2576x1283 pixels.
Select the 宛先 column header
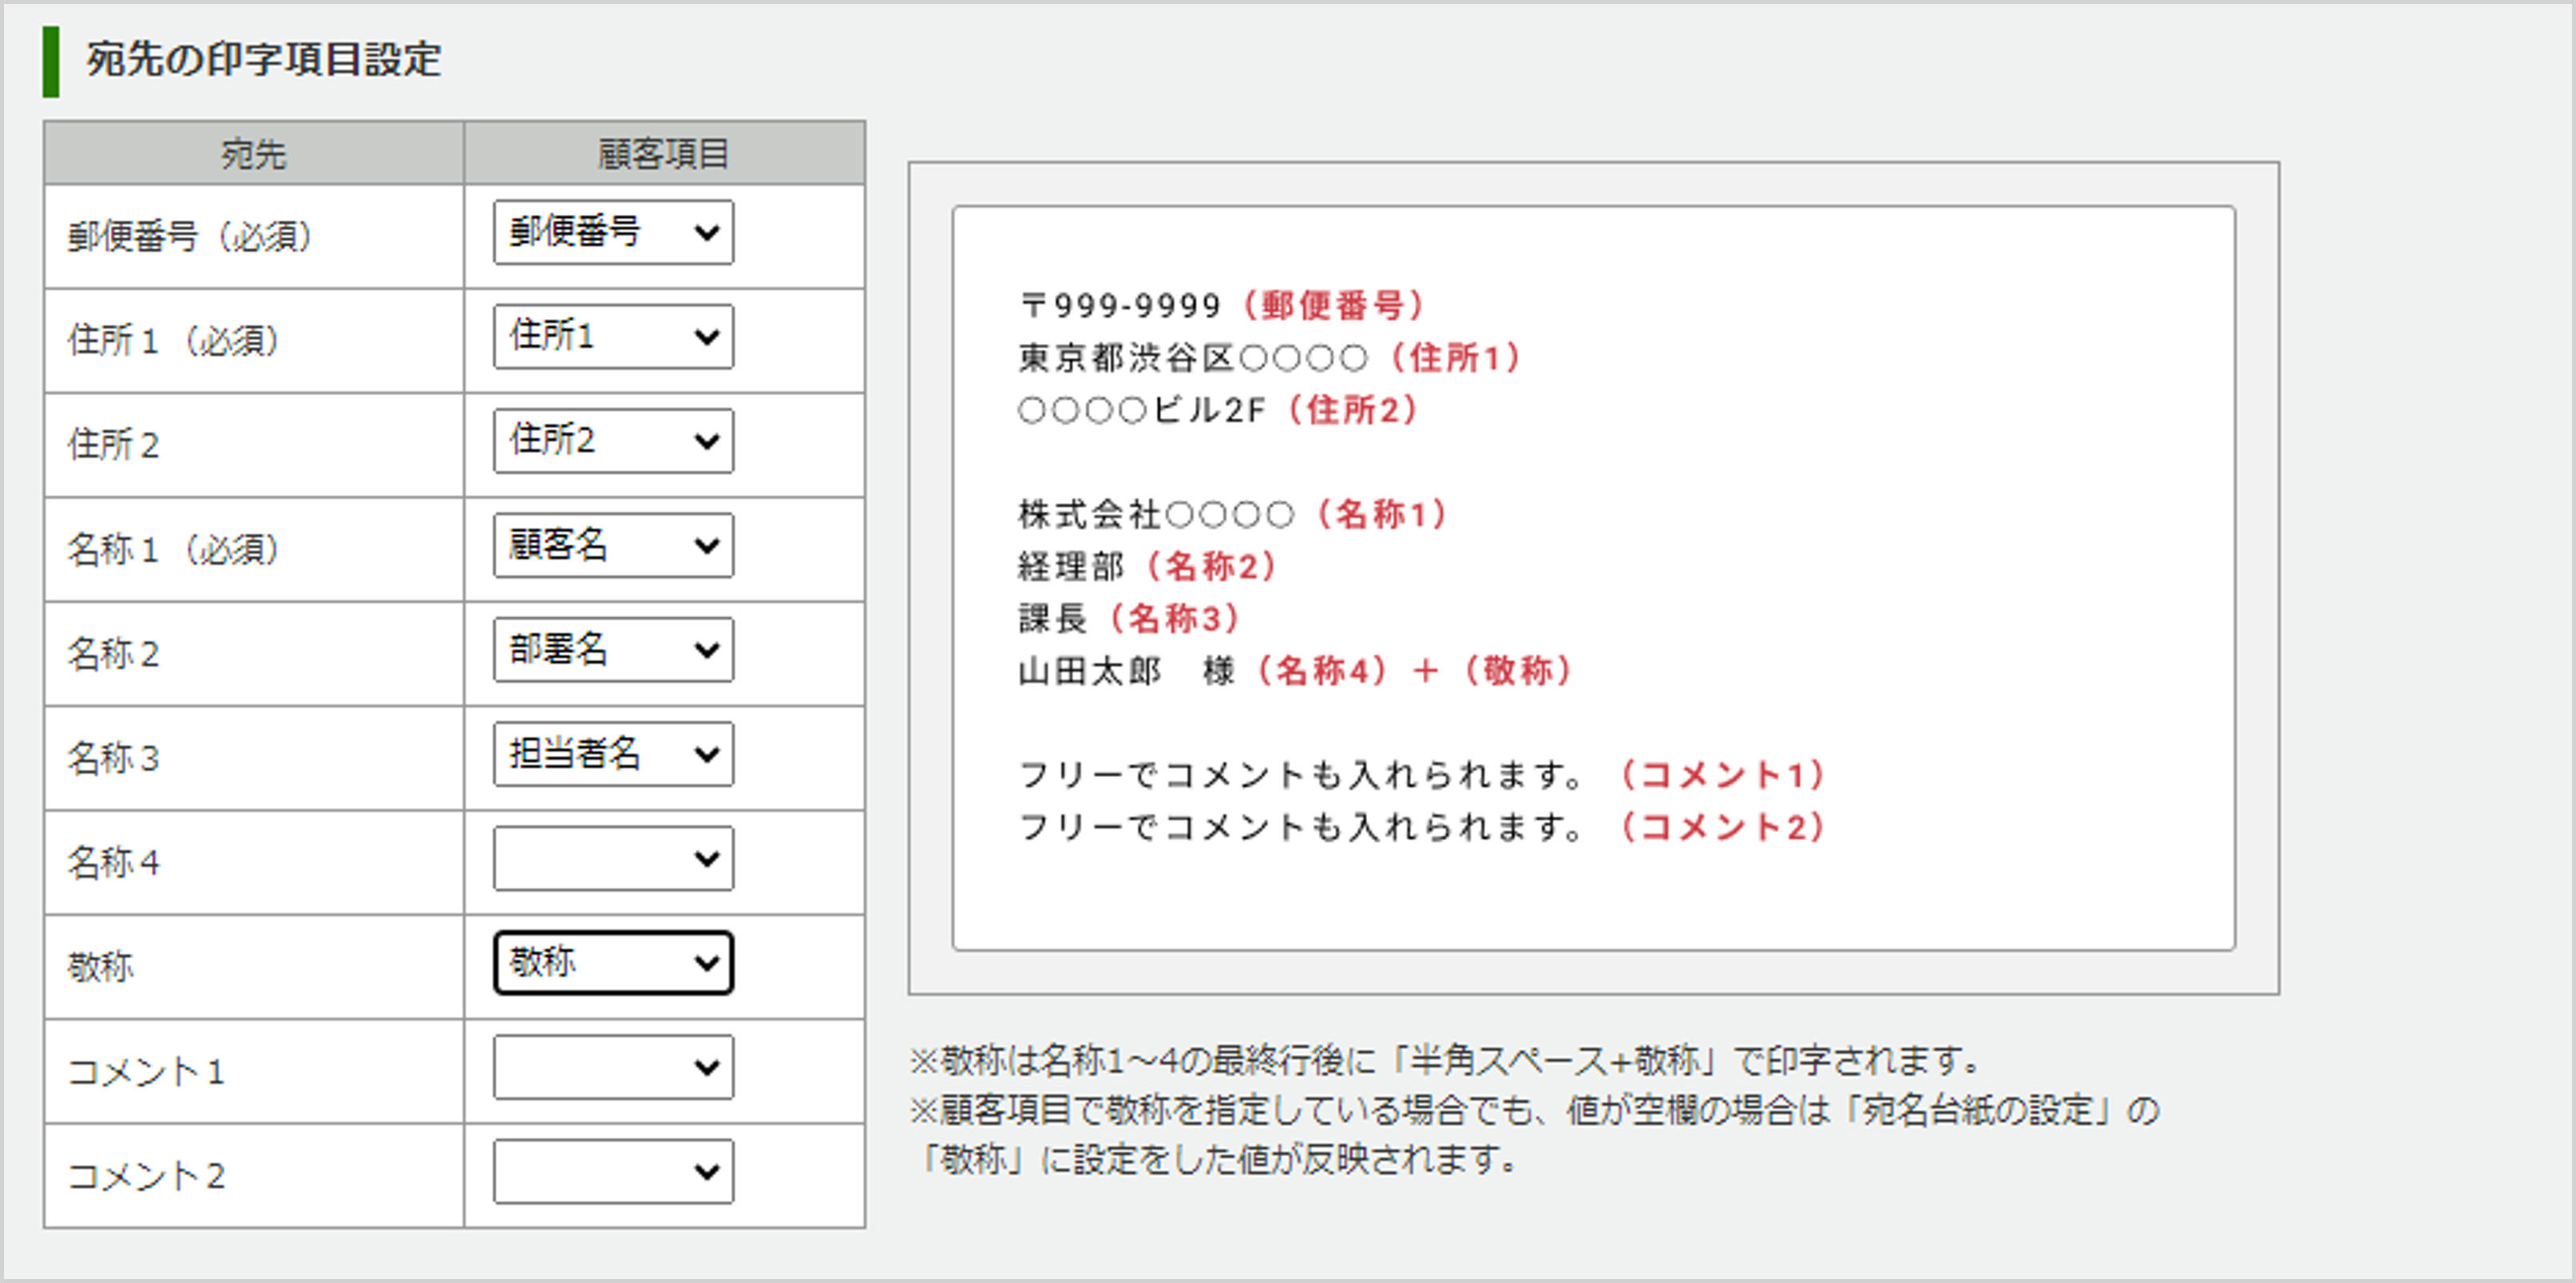coord(253,155)
